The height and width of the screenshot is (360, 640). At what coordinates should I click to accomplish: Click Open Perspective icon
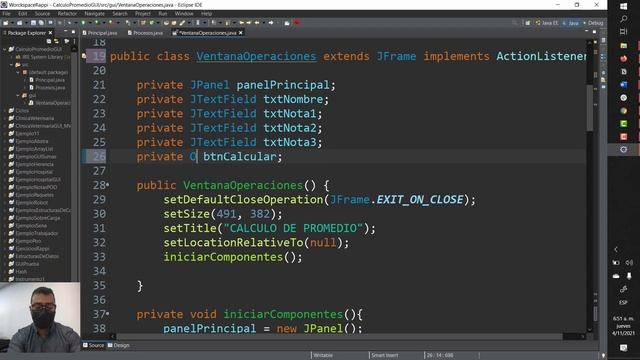tap(527, 23)
